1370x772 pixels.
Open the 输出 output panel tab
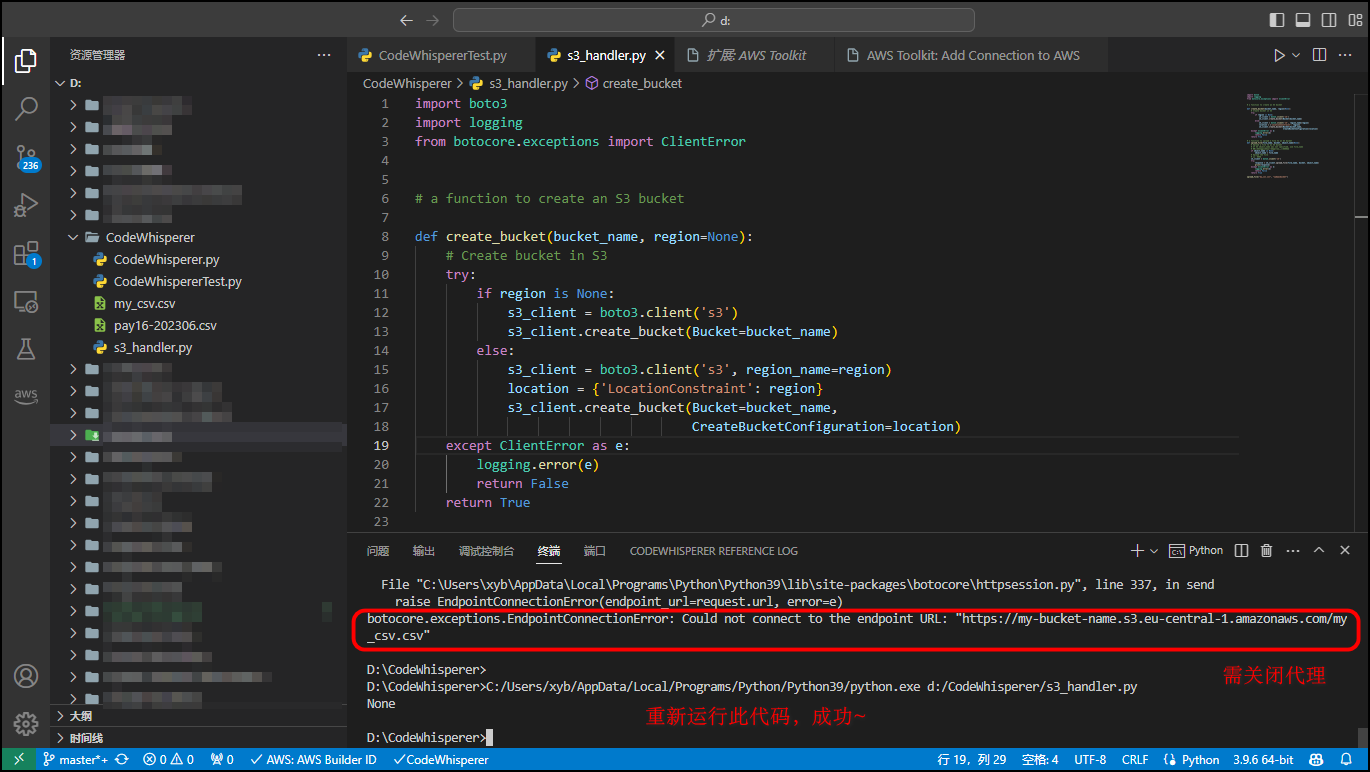pos(424,551)
